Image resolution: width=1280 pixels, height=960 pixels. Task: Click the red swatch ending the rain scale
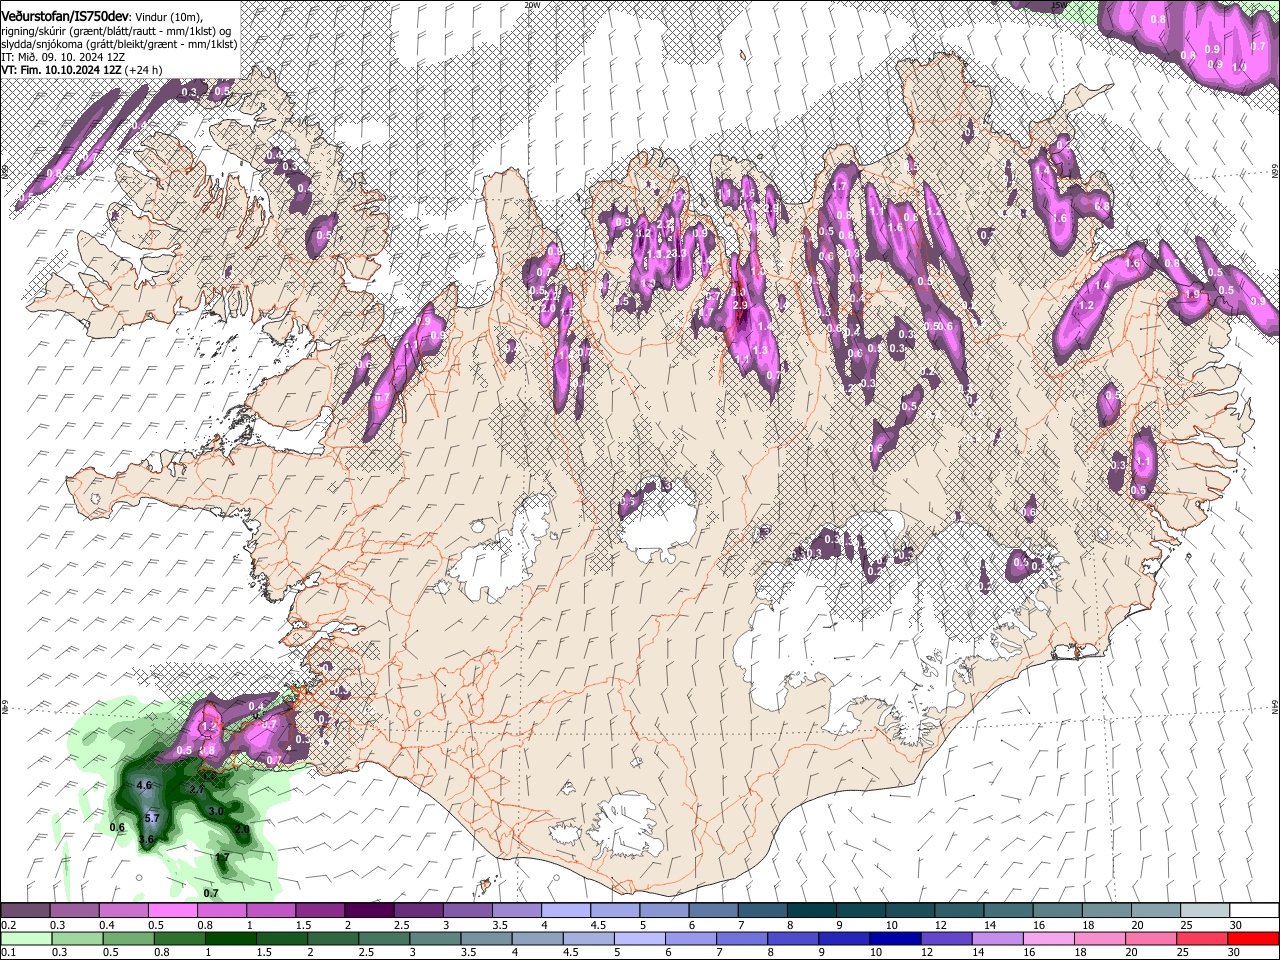point(1252,938)
